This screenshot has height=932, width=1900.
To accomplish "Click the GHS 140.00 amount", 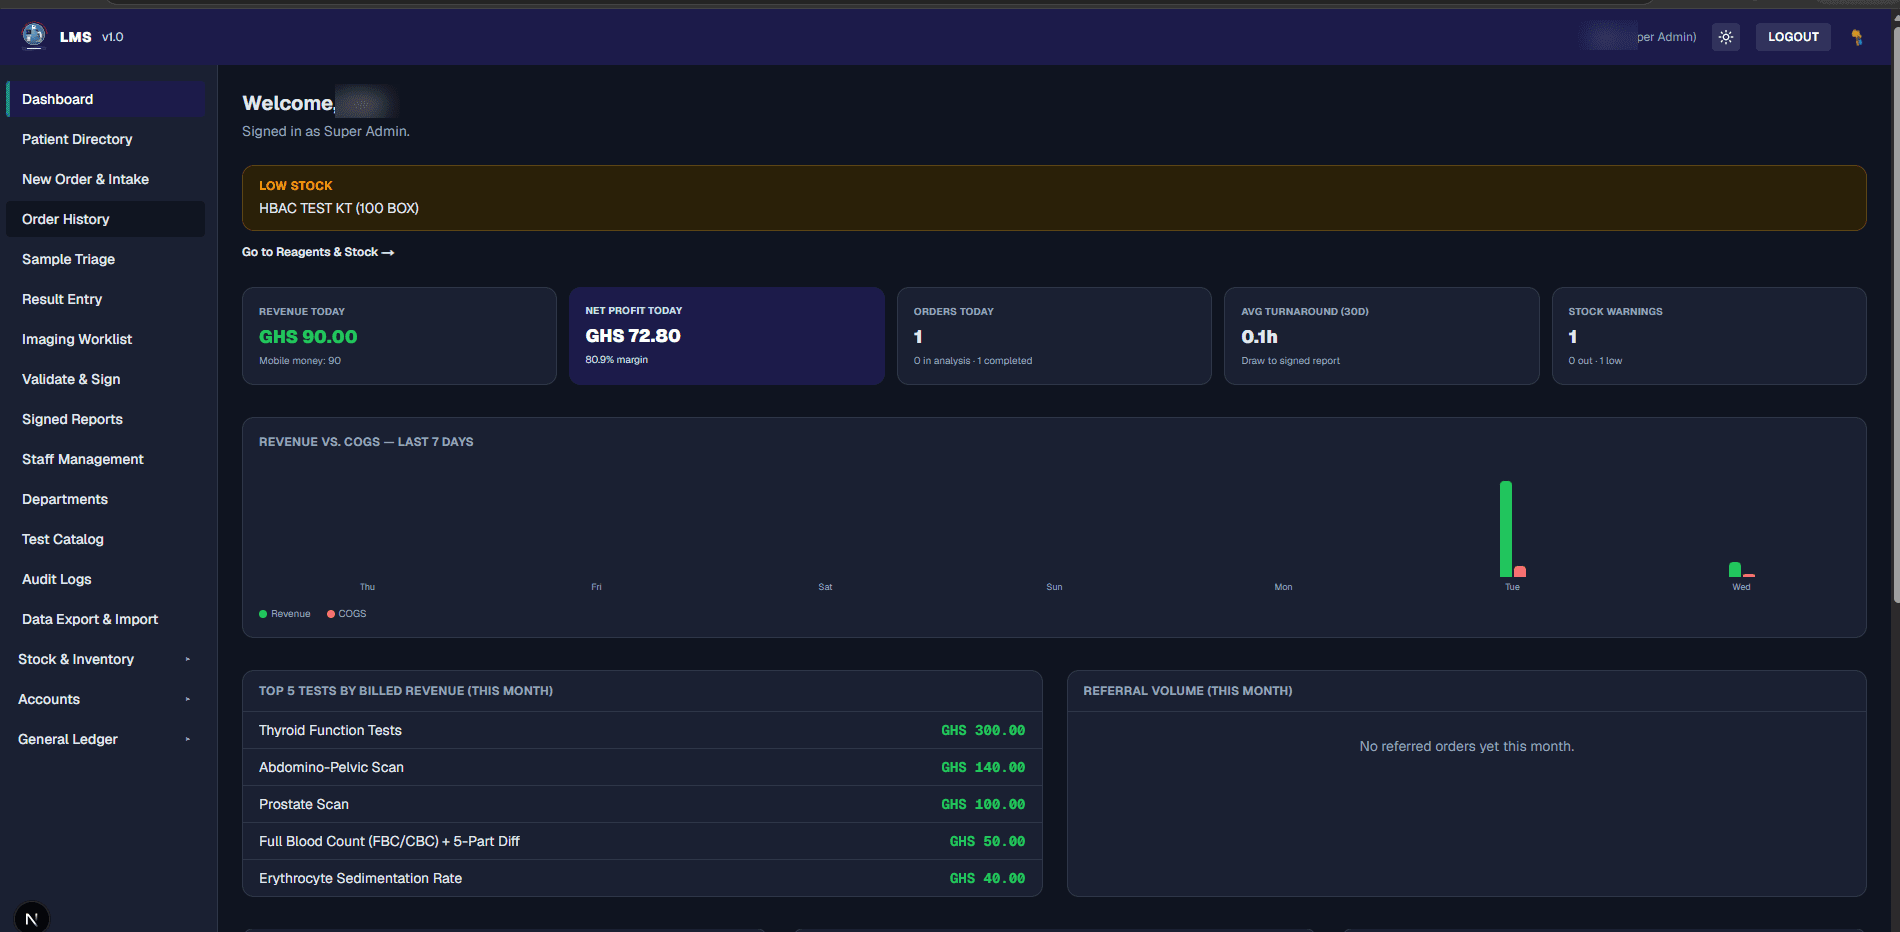I will 983,767.
